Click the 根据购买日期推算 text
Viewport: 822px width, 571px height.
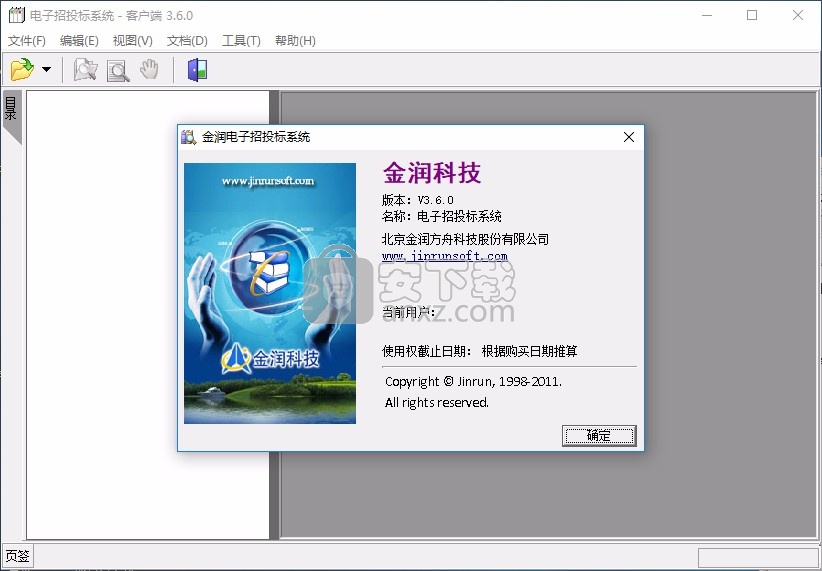[529, 351]
